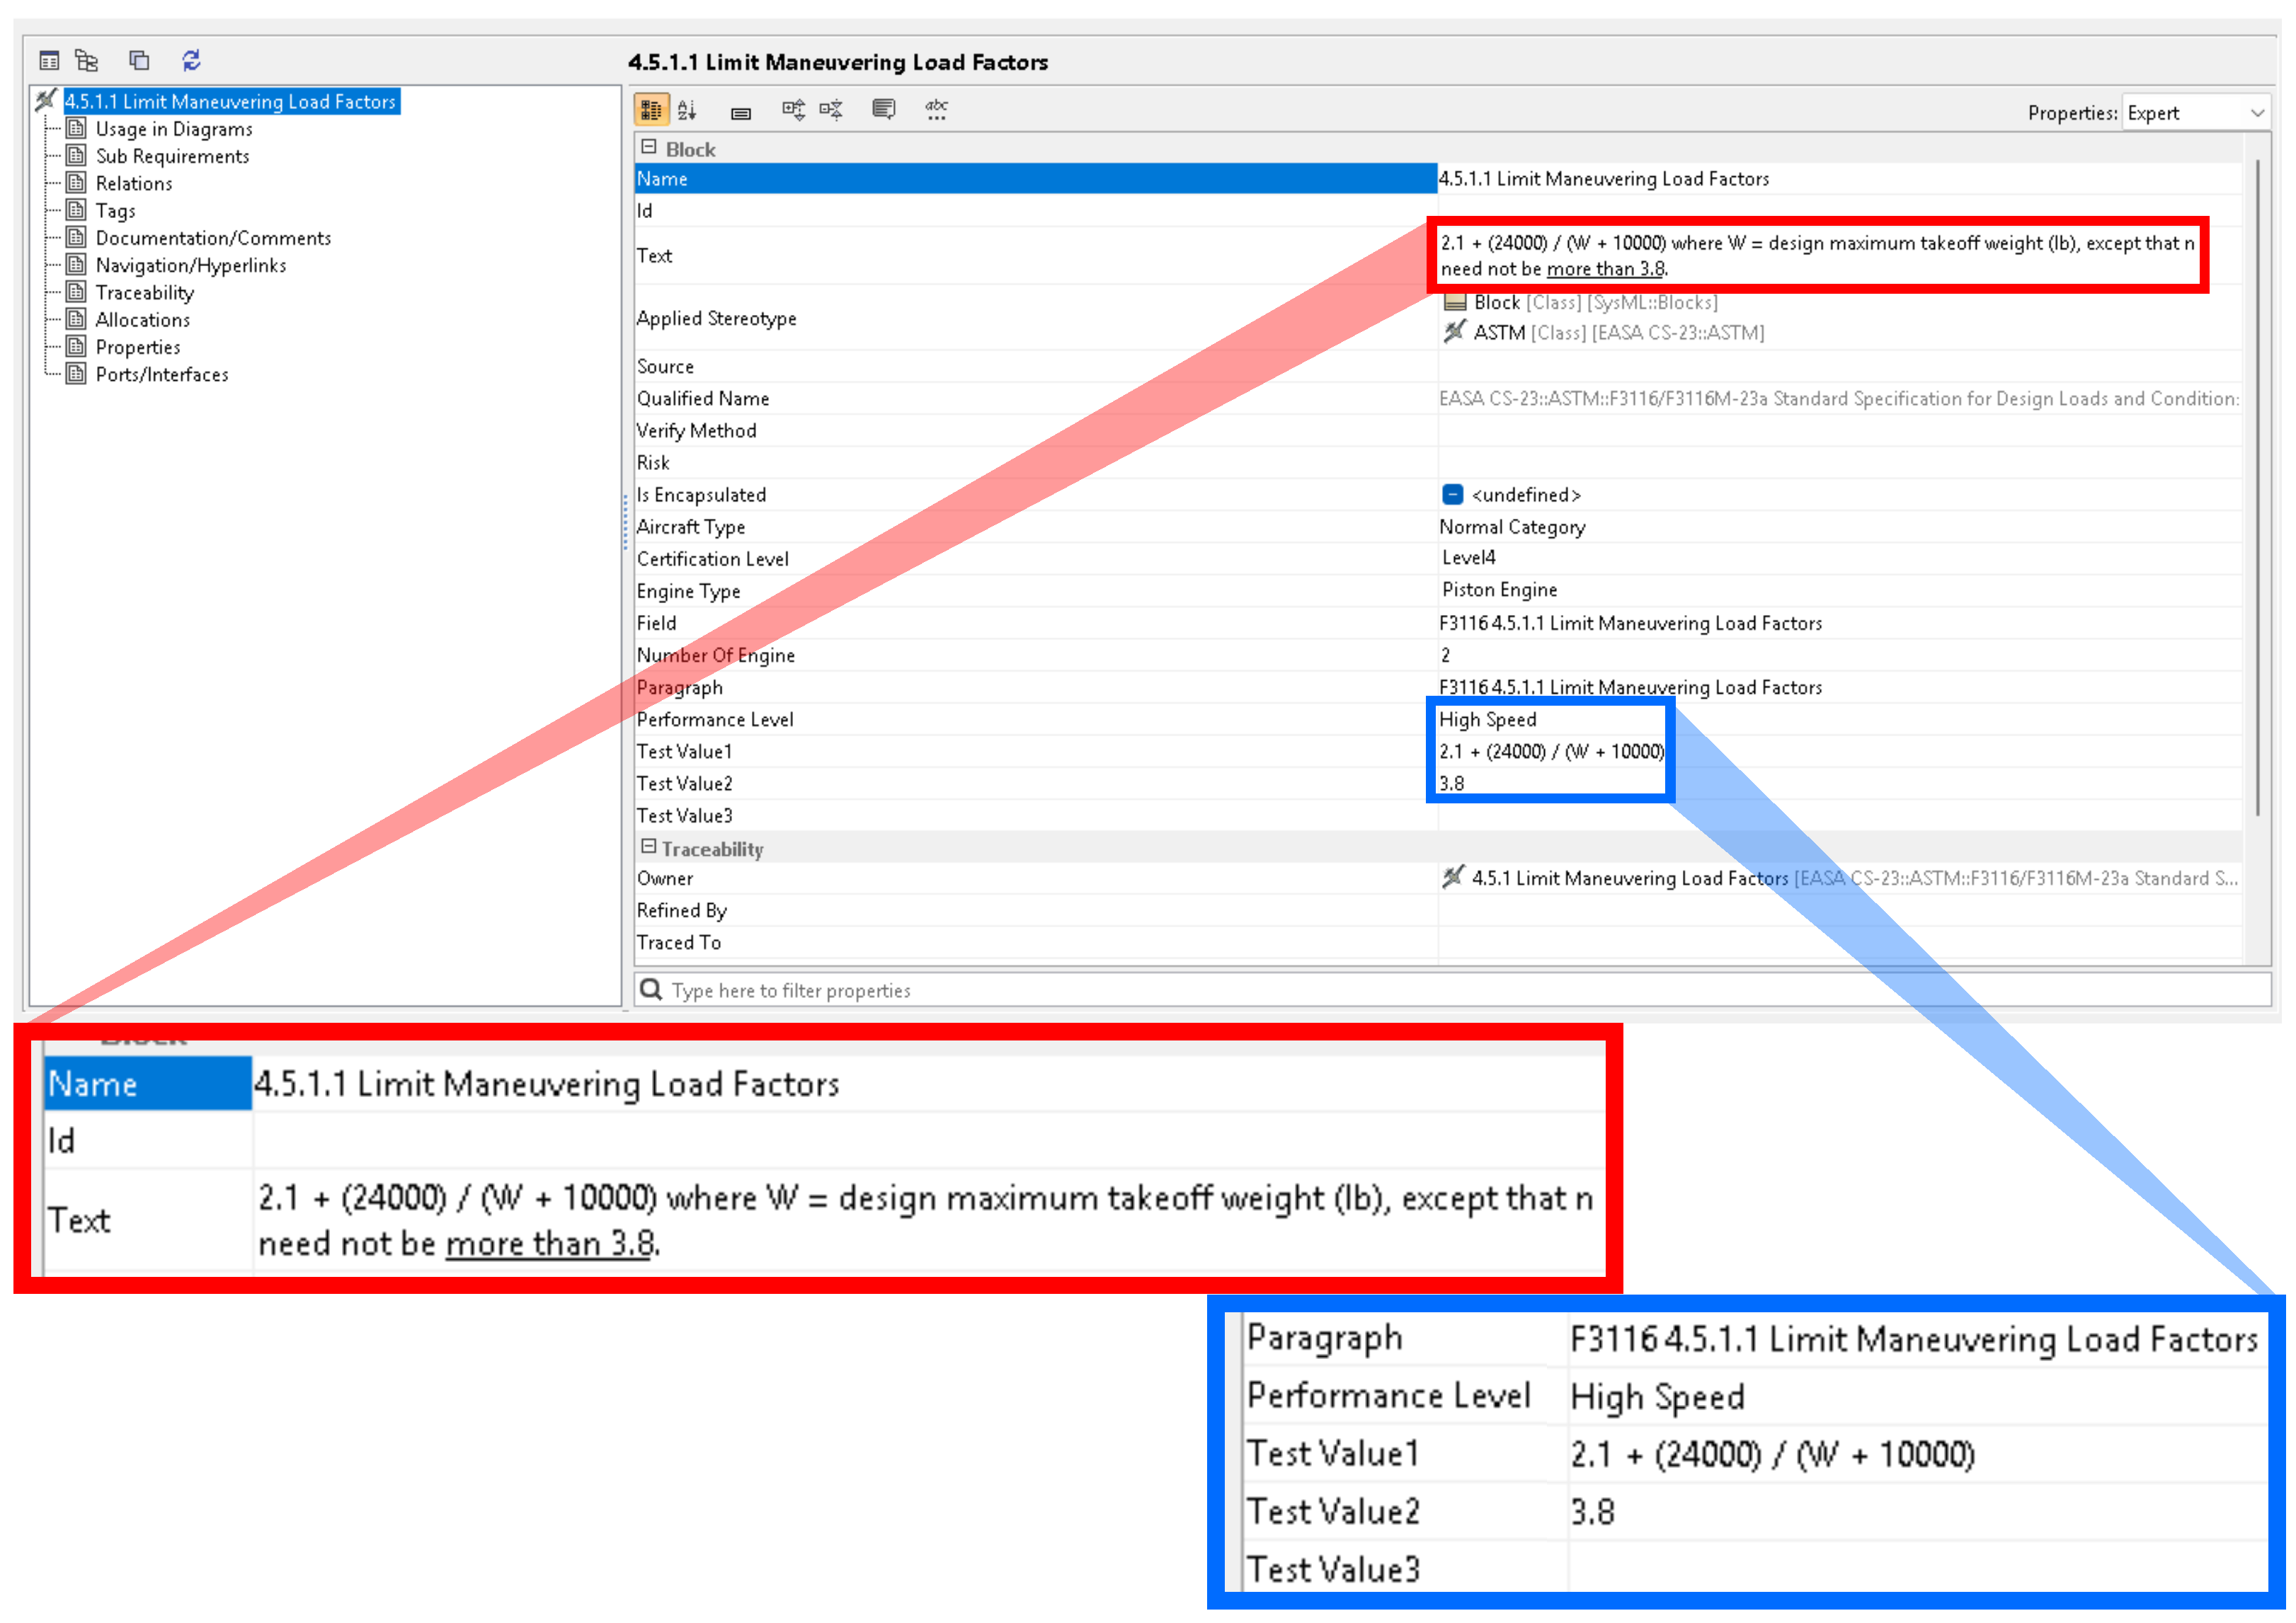Click the Performance Level value High Speed
Screen dimensions: 2296x1623
(x=1487, y=719)
